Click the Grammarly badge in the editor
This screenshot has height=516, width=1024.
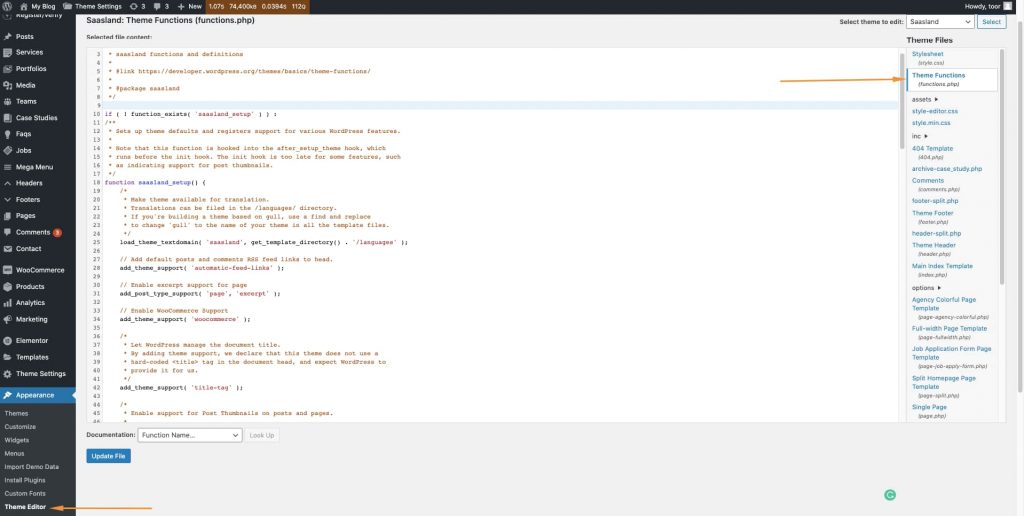click(x=889, y=495)
